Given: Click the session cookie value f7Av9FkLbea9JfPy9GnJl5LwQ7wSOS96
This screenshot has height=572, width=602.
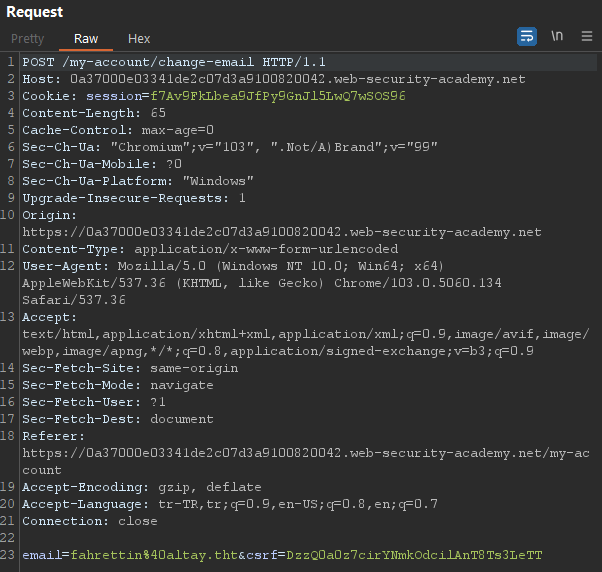Looking at the screenshot, I should click(278, 96).
